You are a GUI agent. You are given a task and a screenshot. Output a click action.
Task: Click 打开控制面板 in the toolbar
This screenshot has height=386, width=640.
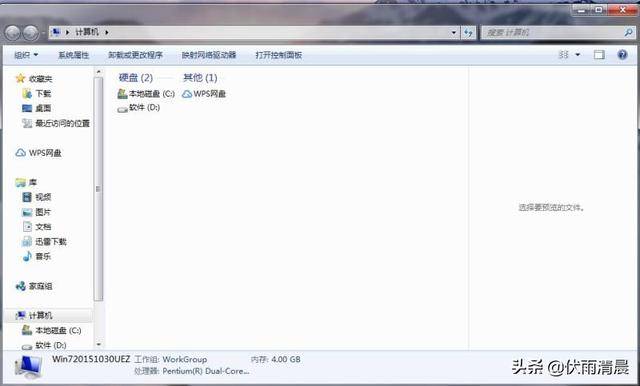point(279,55)
